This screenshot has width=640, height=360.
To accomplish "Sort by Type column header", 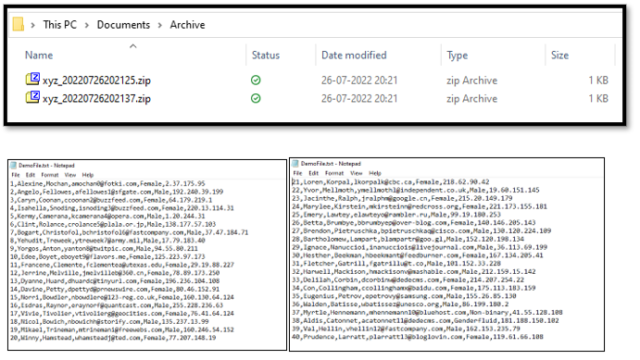I will point(457,55).
